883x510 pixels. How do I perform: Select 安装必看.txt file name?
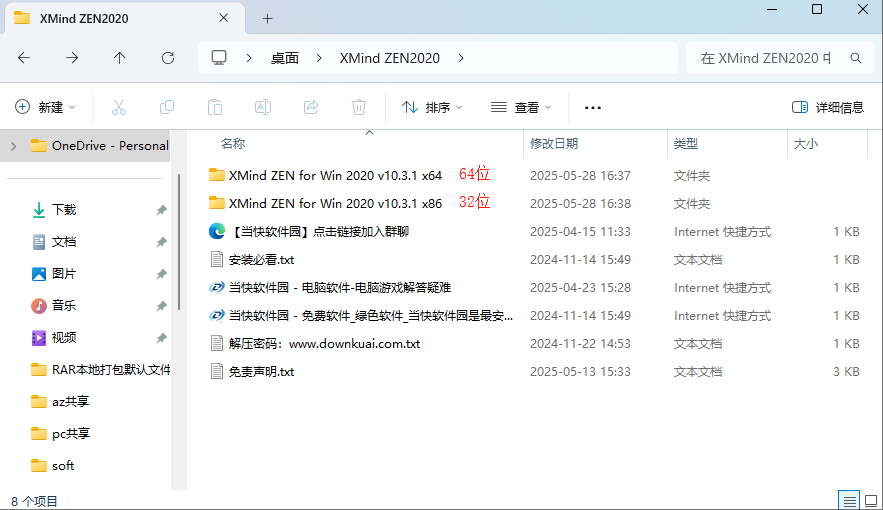pos(261,260)
